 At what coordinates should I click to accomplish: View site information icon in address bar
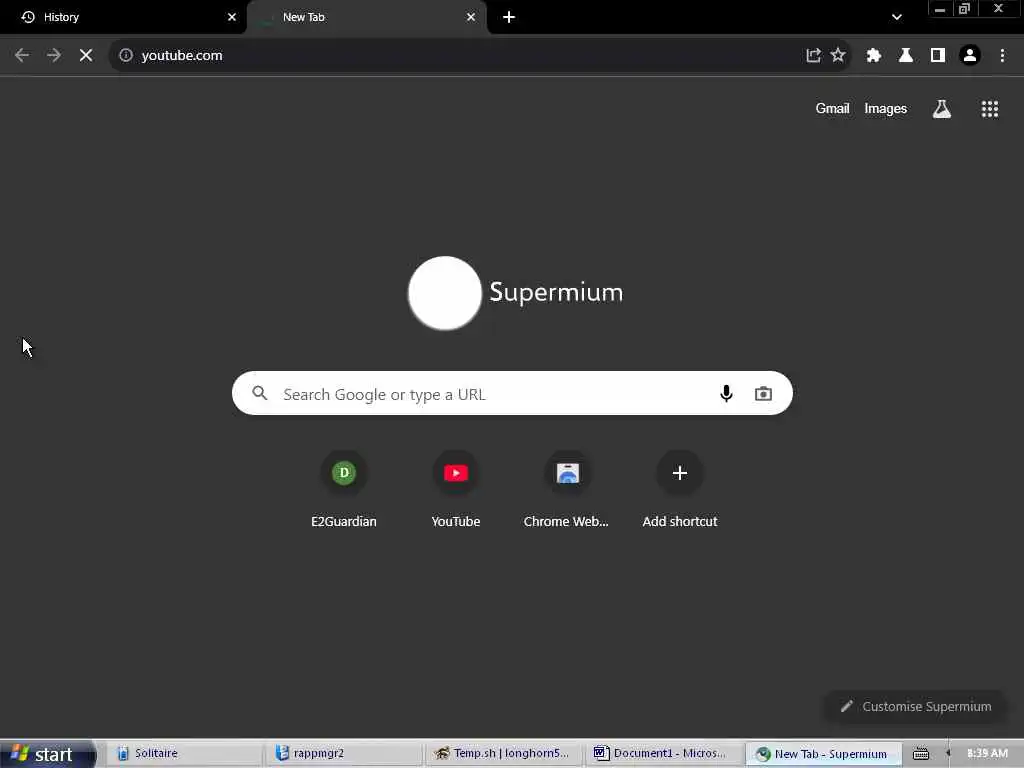tap(126, 56)
